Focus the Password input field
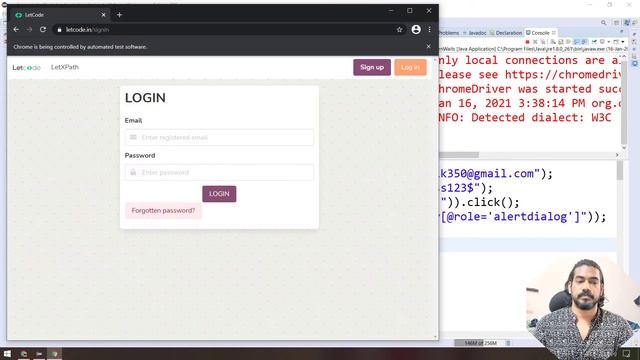The height and width of the screenshot is (360, 640). [x=219, y=173]
